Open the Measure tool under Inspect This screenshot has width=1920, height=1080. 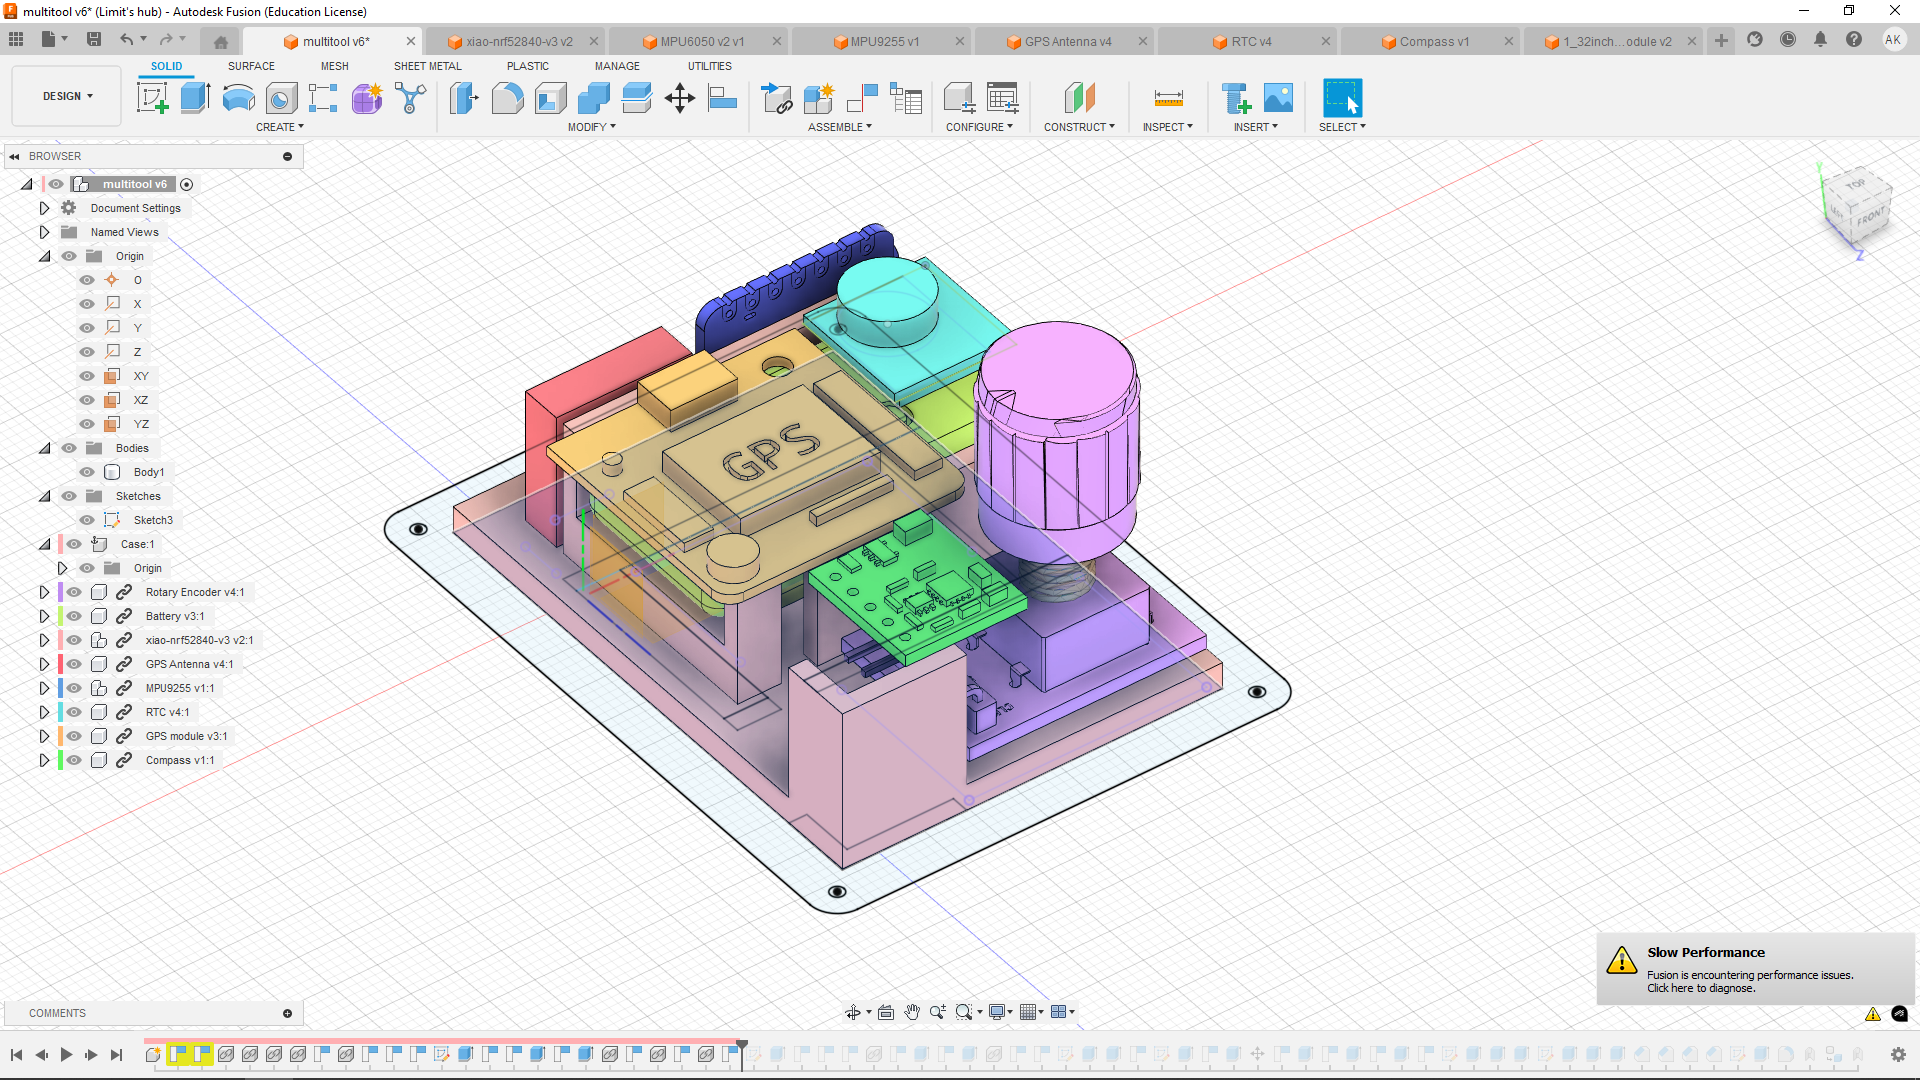(x=1168, y=98)
